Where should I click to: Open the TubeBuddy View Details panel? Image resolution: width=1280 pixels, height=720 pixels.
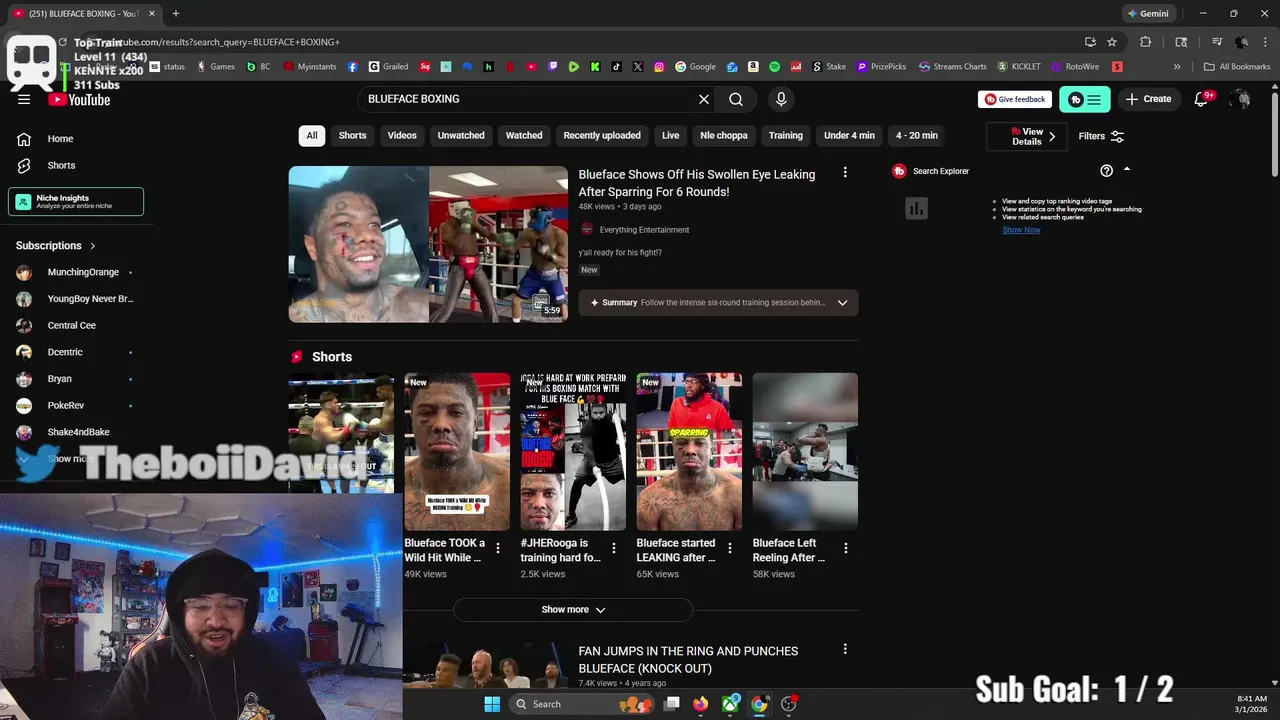[x=1027, y=136]
